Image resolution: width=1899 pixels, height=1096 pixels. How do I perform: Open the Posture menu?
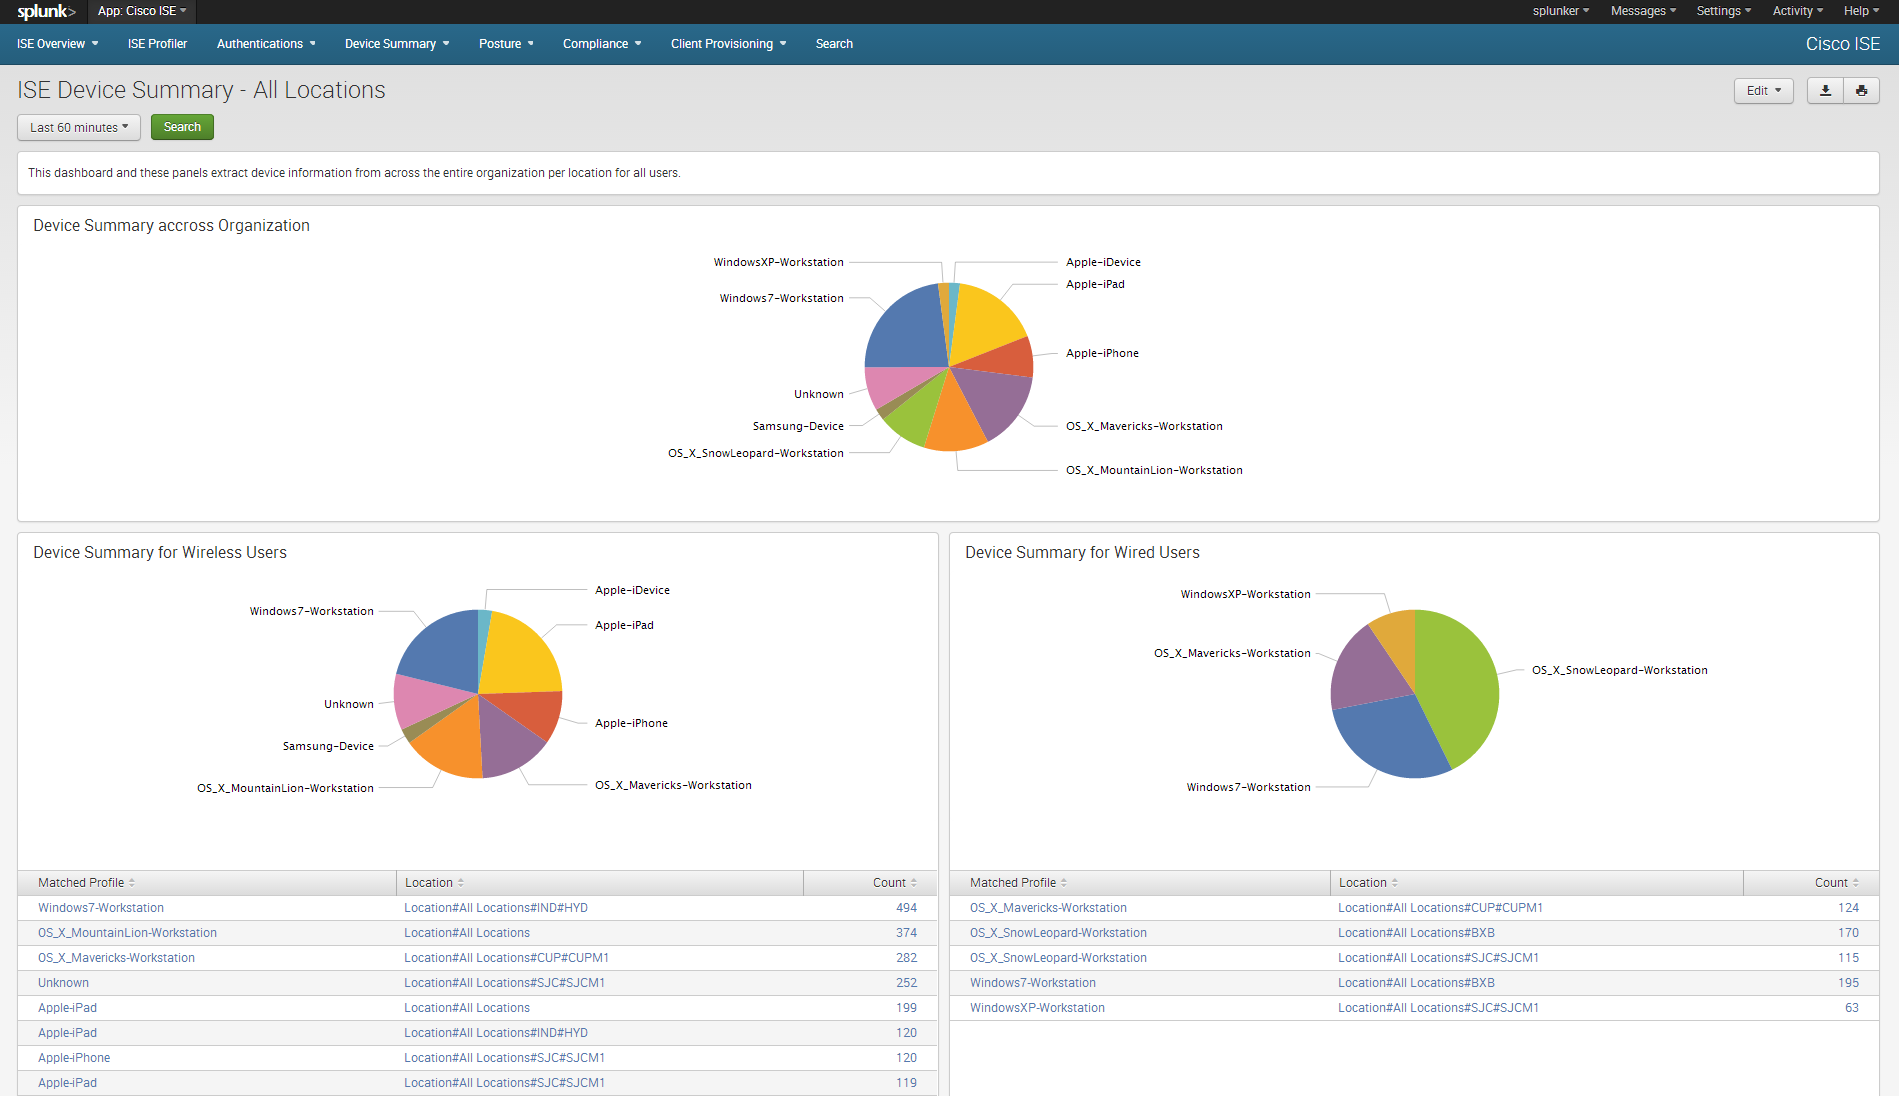pyautogui.click(x=506, y=44)
